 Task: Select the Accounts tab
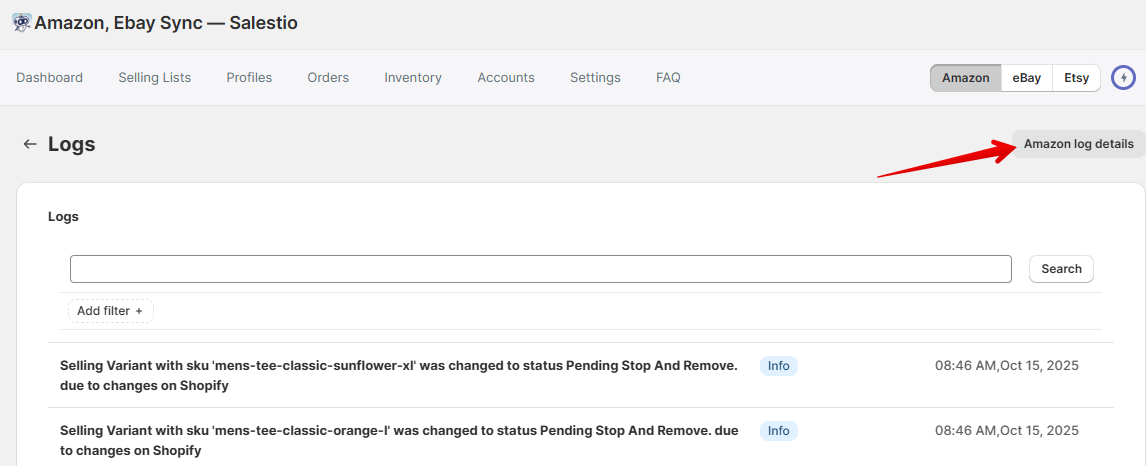[x=506, y=78]
